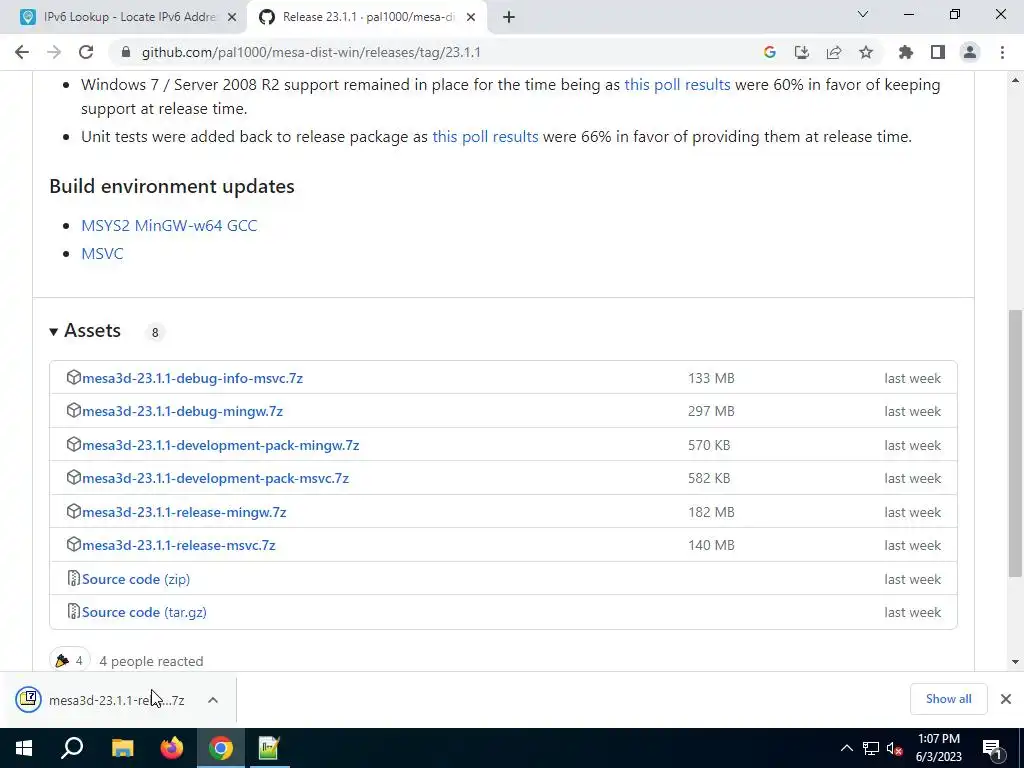This screenshot has width=1024, height=768.
Task: Download mesa3d-23.1.1-debug-mingw.7z
Action: 182,411
